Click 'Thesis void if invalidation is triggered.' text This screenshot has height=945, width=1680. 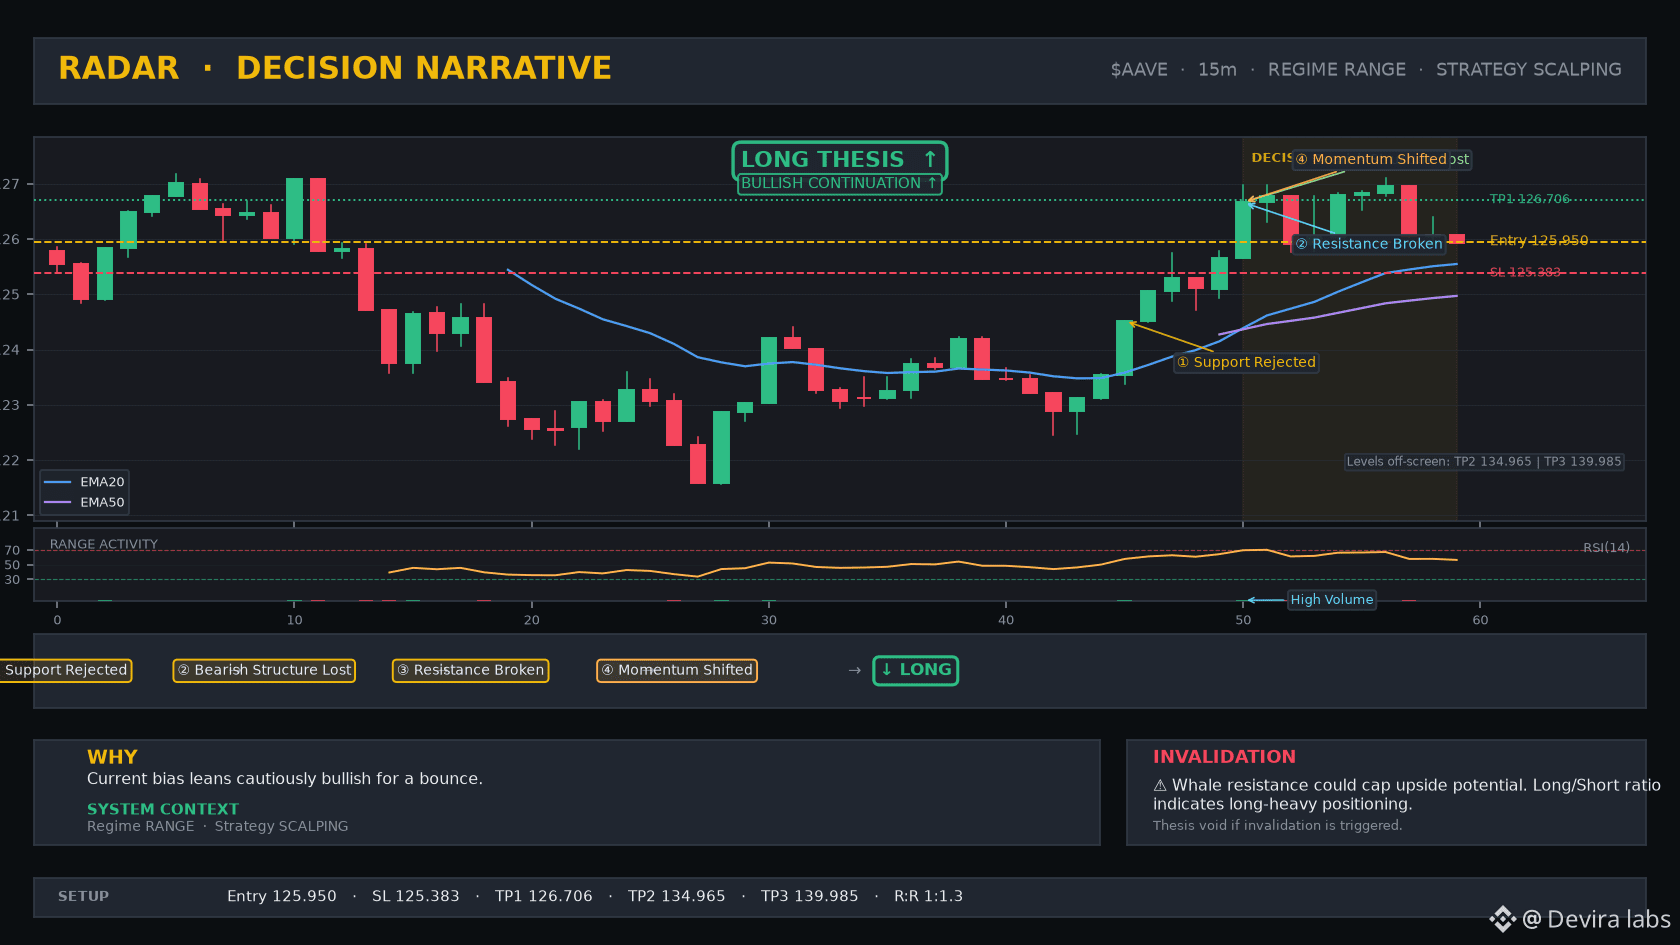(x=1277, y=826)
